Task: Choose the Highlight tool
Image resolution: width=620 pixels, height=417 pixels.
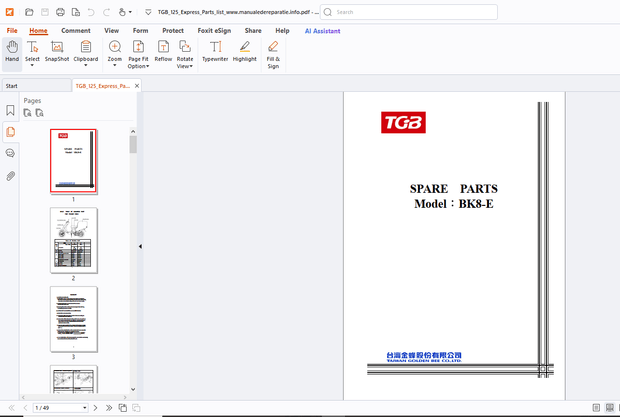Action: point(245,52)
